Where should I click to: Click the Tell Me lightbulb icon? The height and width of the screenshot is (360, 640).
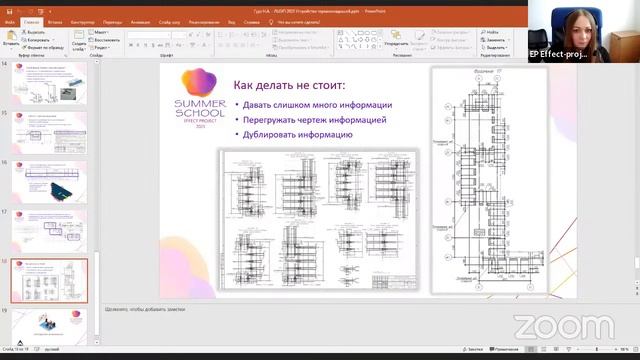click(x=271, y=22)
